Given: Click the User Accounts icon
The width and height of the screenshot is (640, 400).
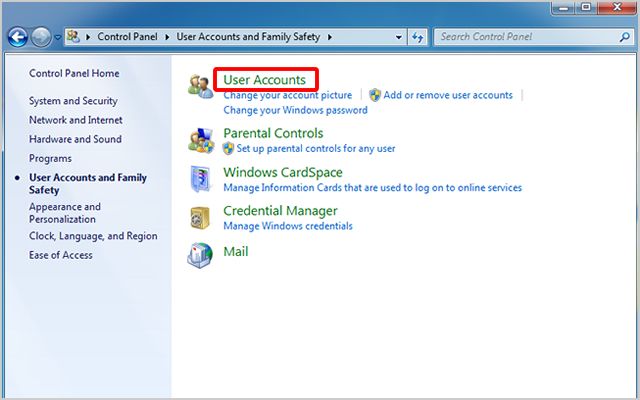Looking at the screenshot, I should click(x=200, y=86).
